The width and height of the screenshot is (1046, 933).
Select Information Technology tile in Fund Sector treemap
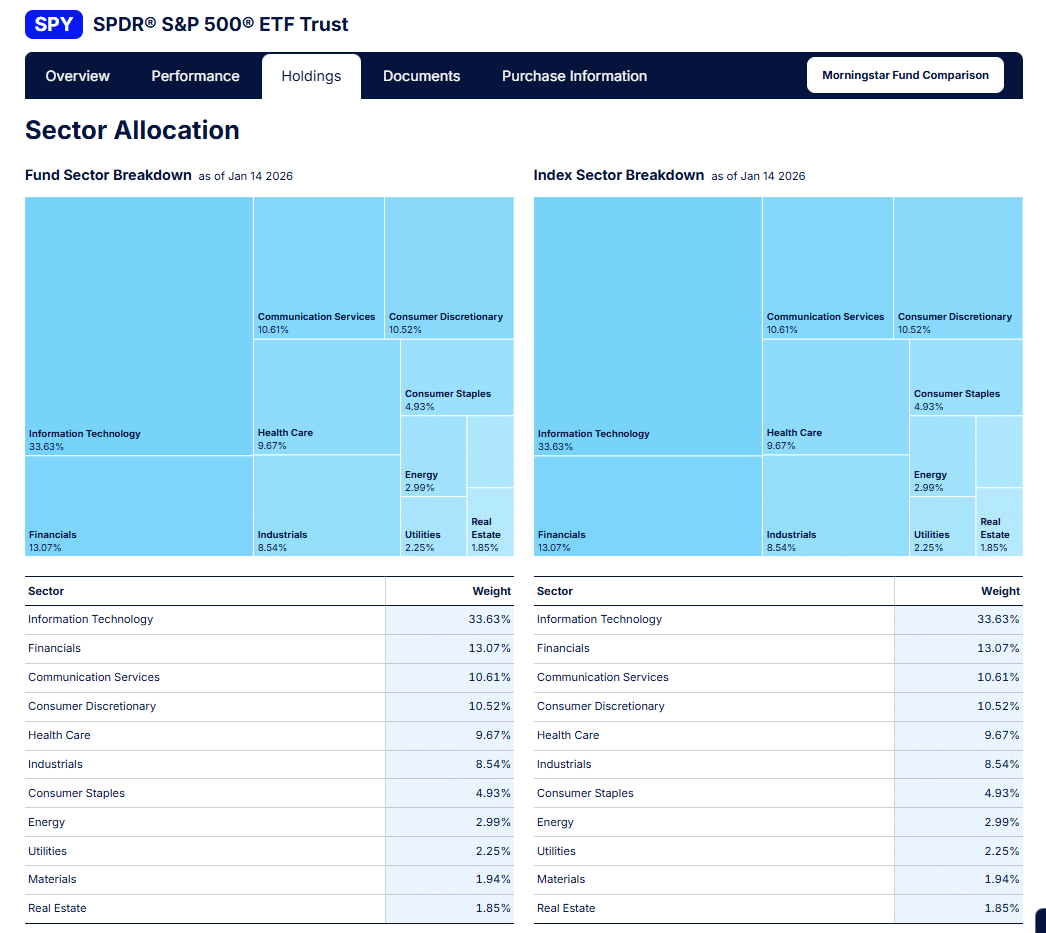click(138, 325)
